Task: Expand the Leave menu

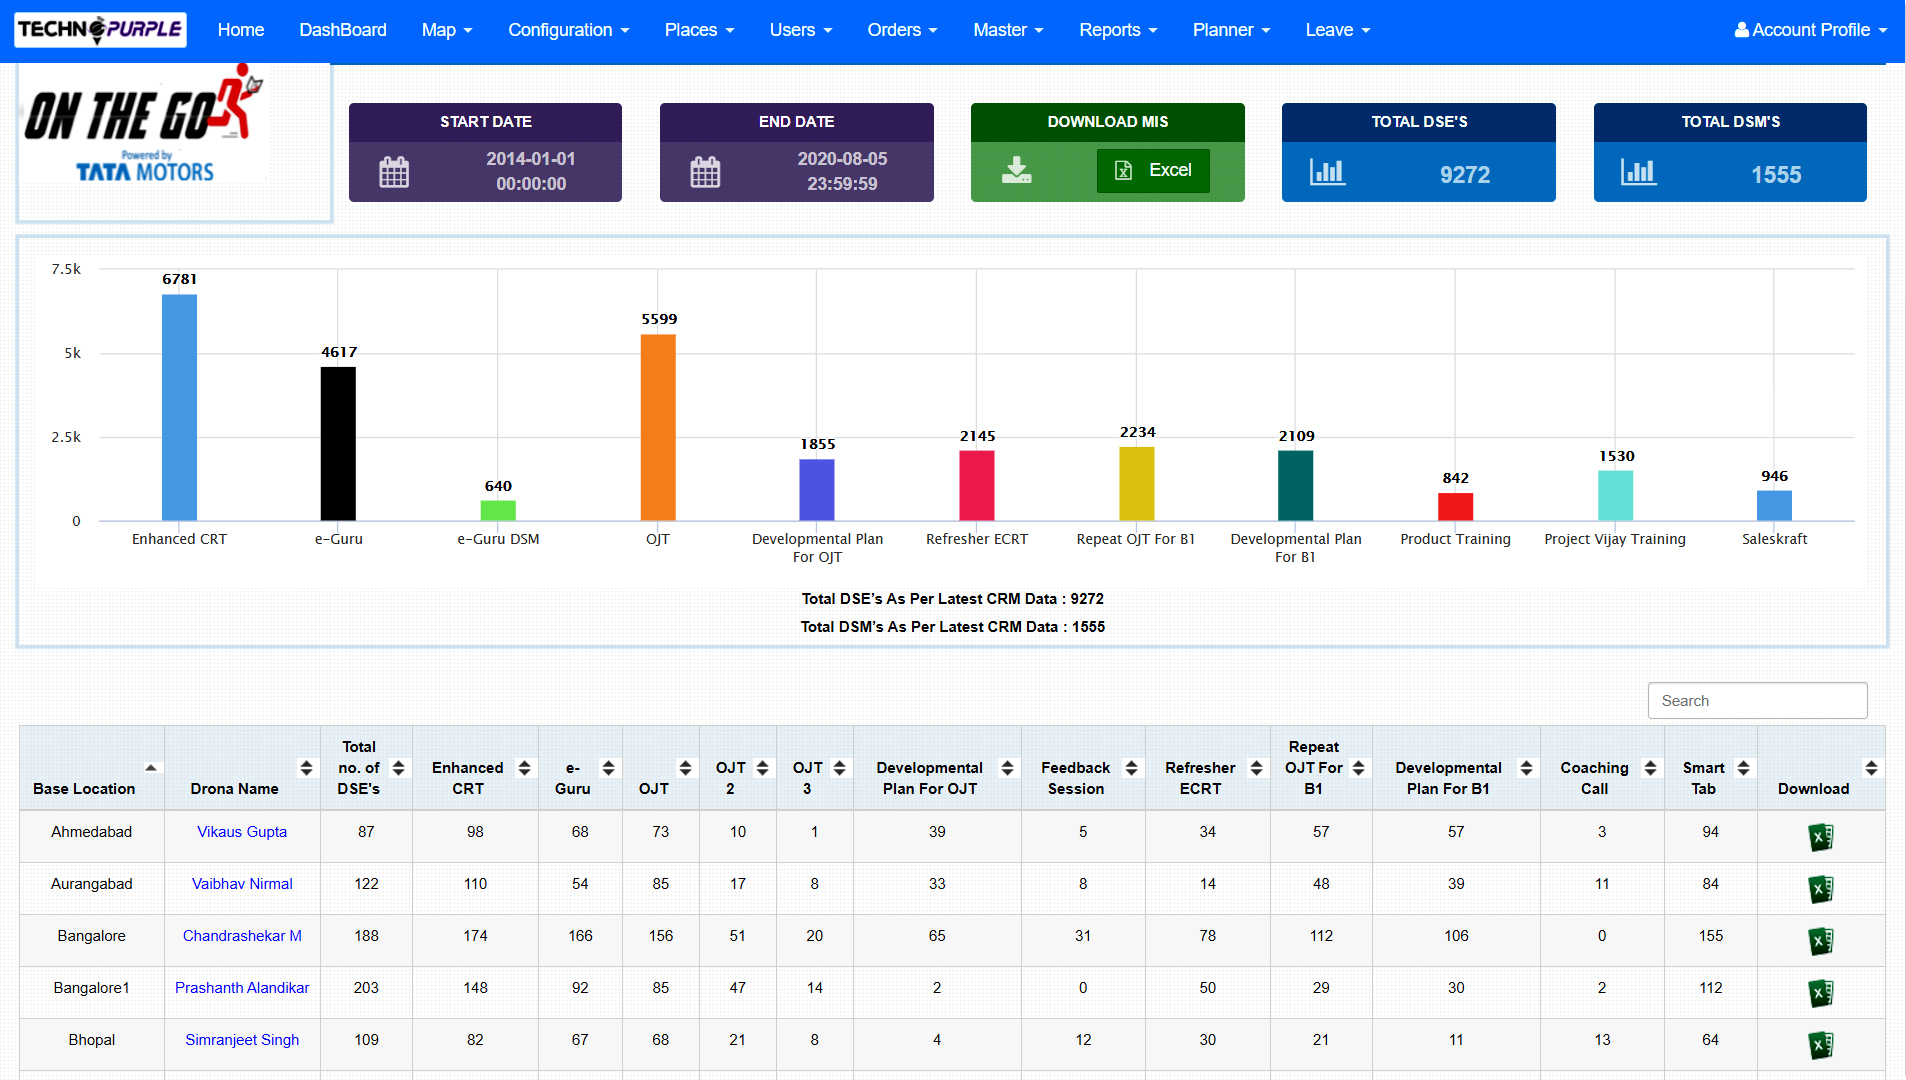Action: (1338, 30)
